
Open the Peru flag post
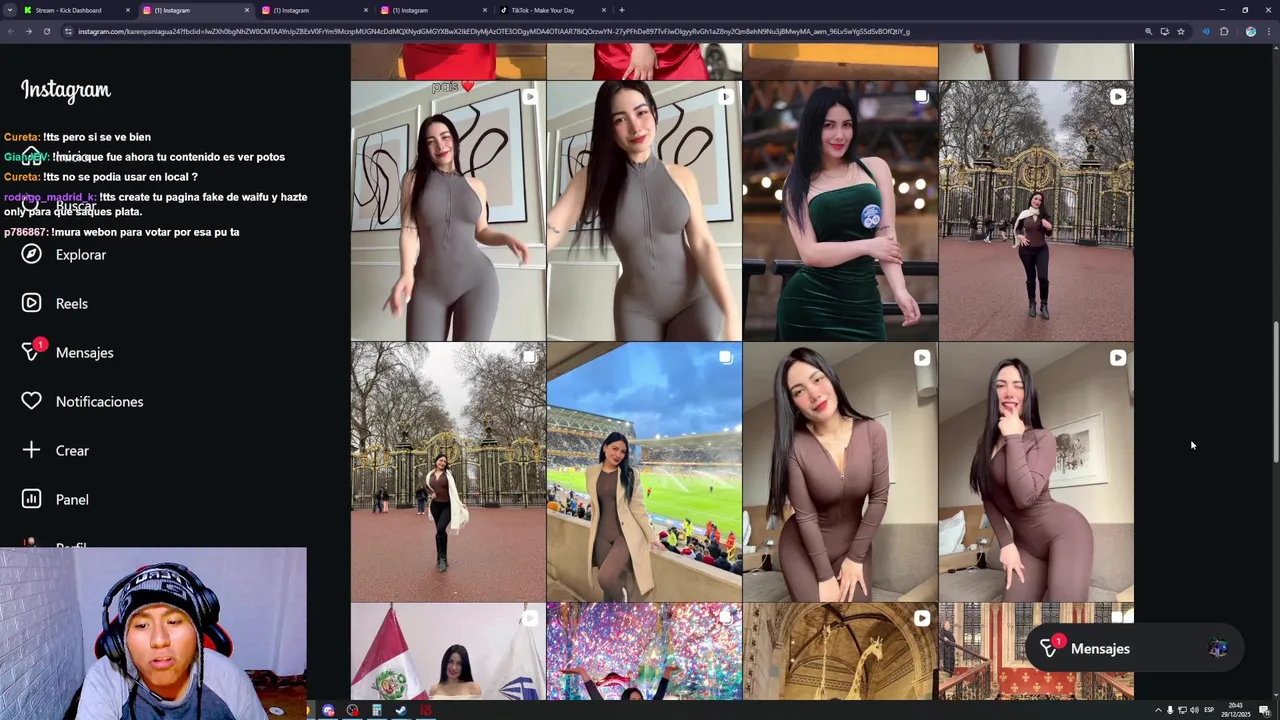(x=448, y=651)
